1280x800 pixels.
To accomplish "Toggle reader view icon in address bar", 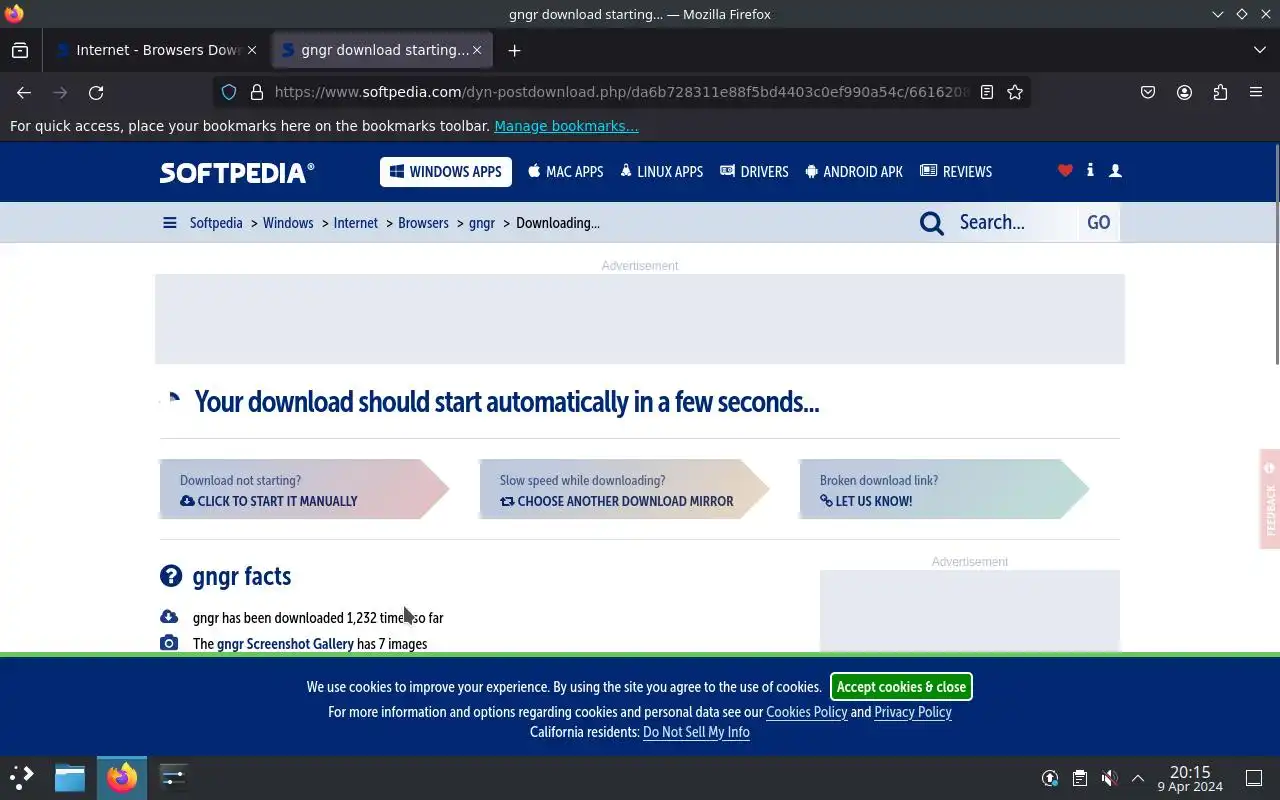I will coord(987,92).
